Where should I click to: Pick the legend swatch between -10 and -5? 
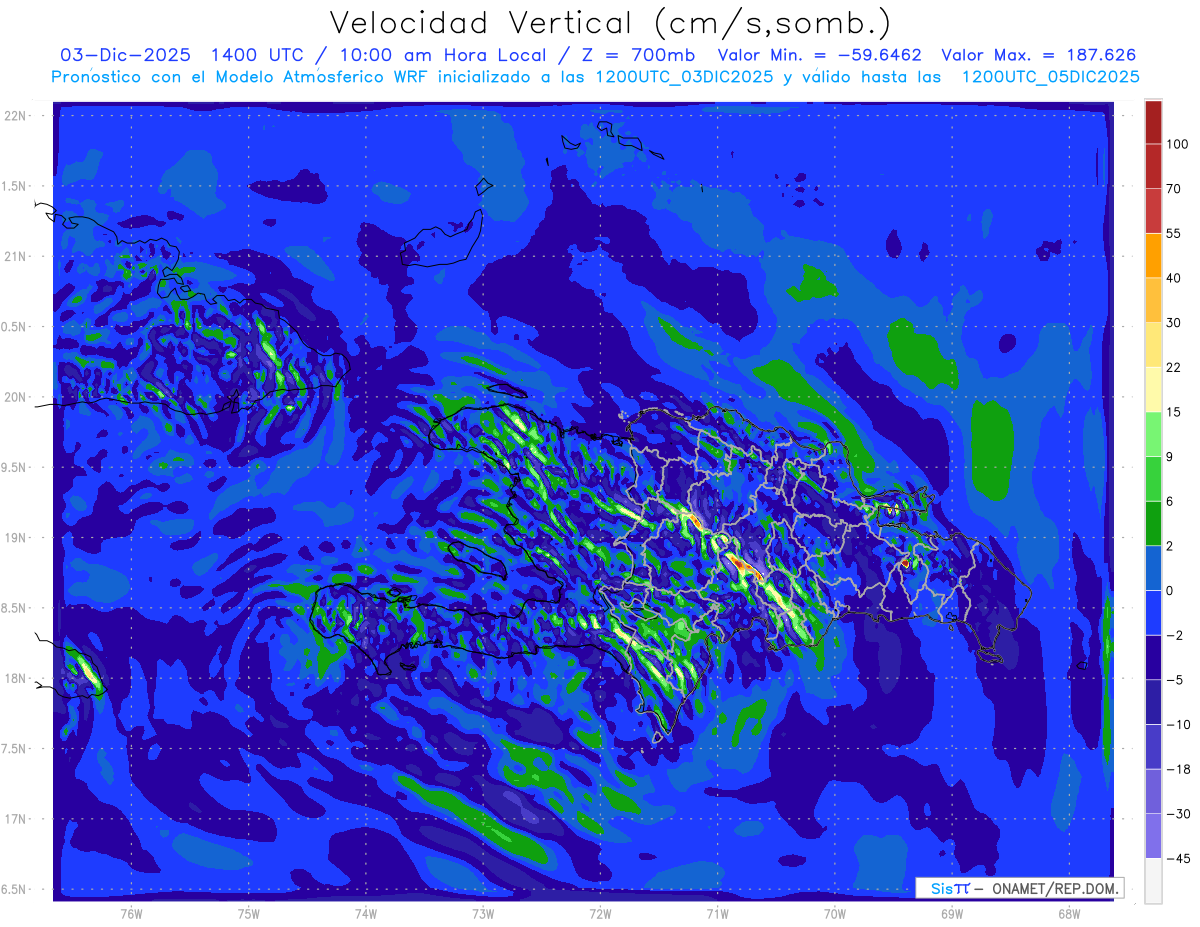point(1153,701)
